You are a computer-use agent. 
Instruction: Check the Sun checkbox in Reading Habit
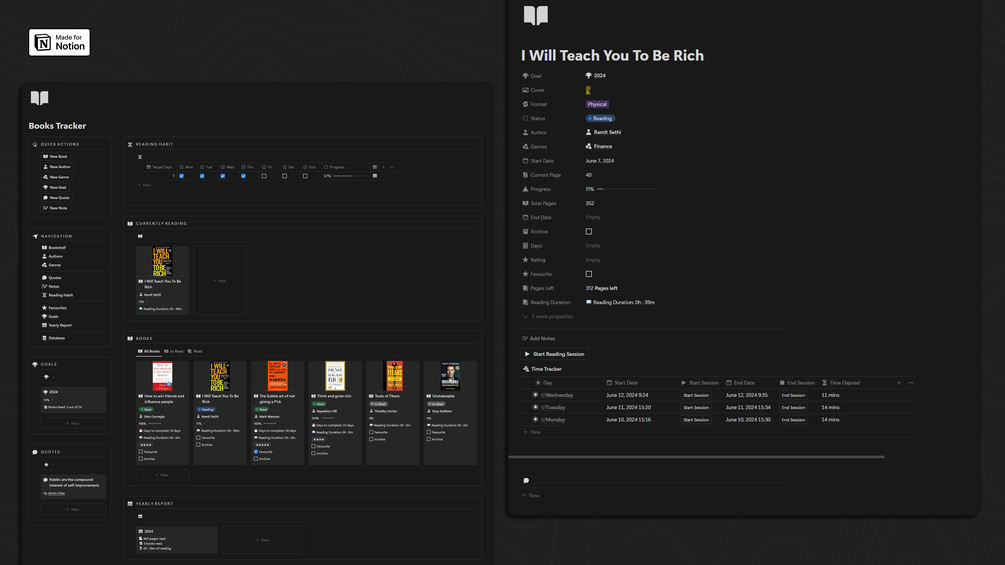(x=305, y=176)
